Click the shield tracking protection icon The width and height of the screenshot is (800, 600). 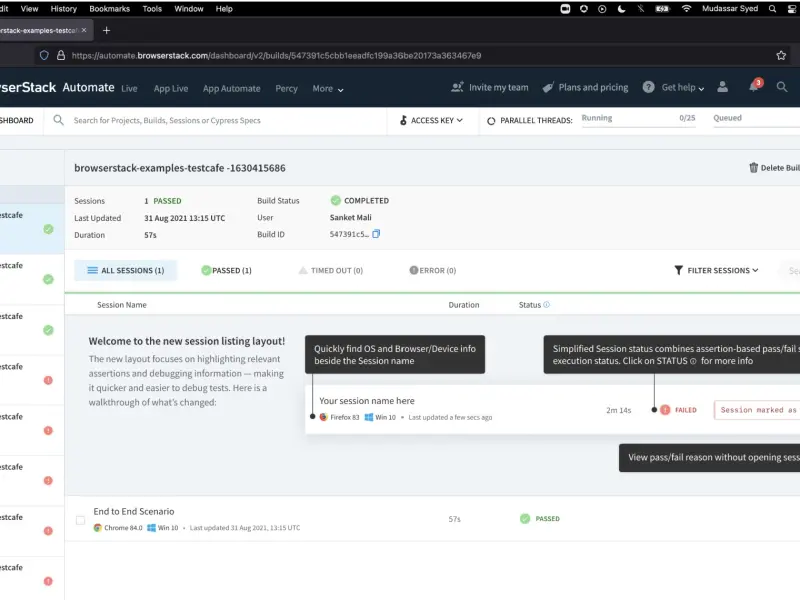point(44,55)
